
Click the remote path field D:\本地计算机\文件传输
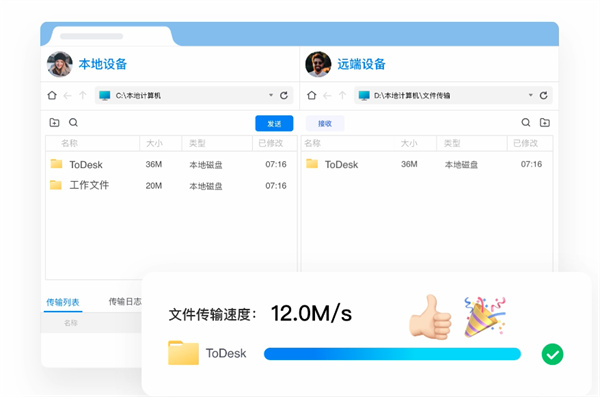[x=453, y=95]
